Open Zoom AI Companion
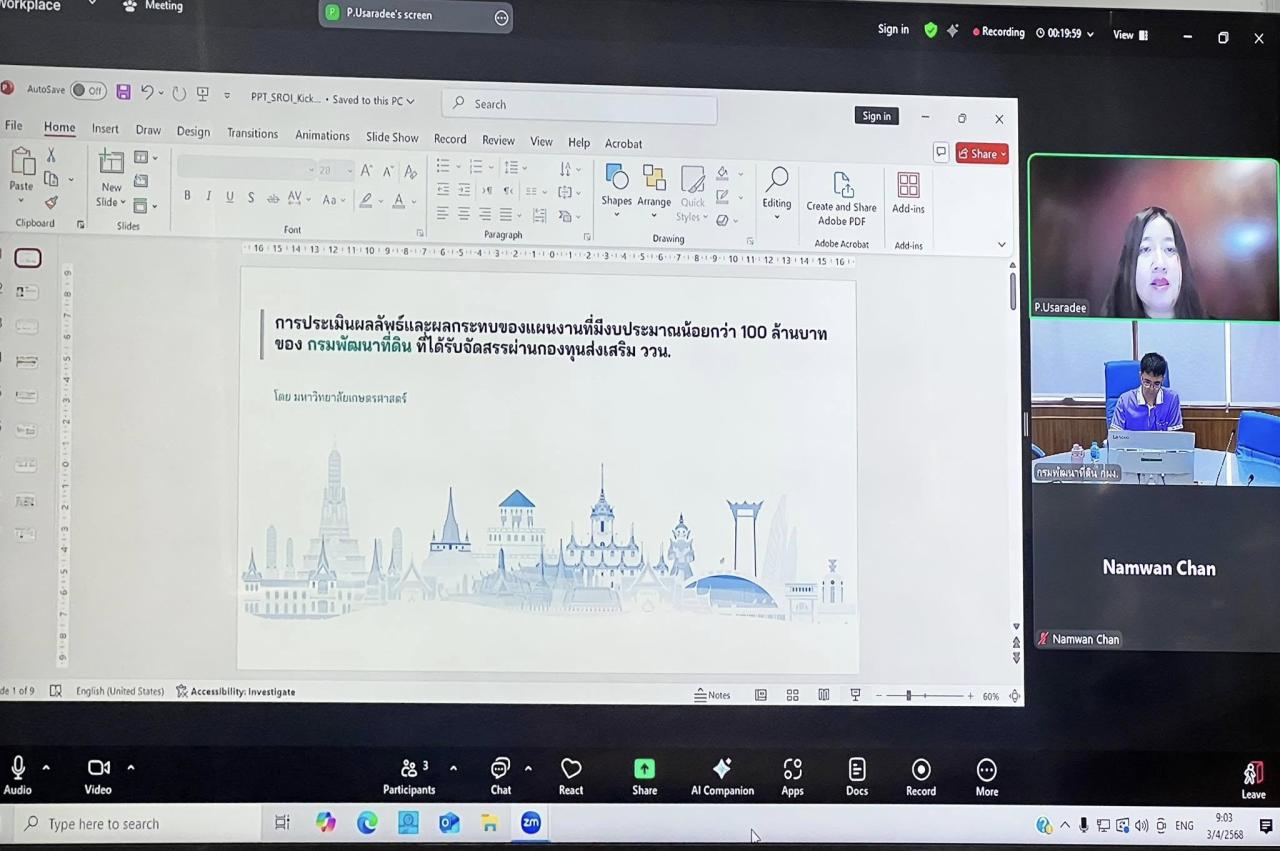 tap(721, 769)
